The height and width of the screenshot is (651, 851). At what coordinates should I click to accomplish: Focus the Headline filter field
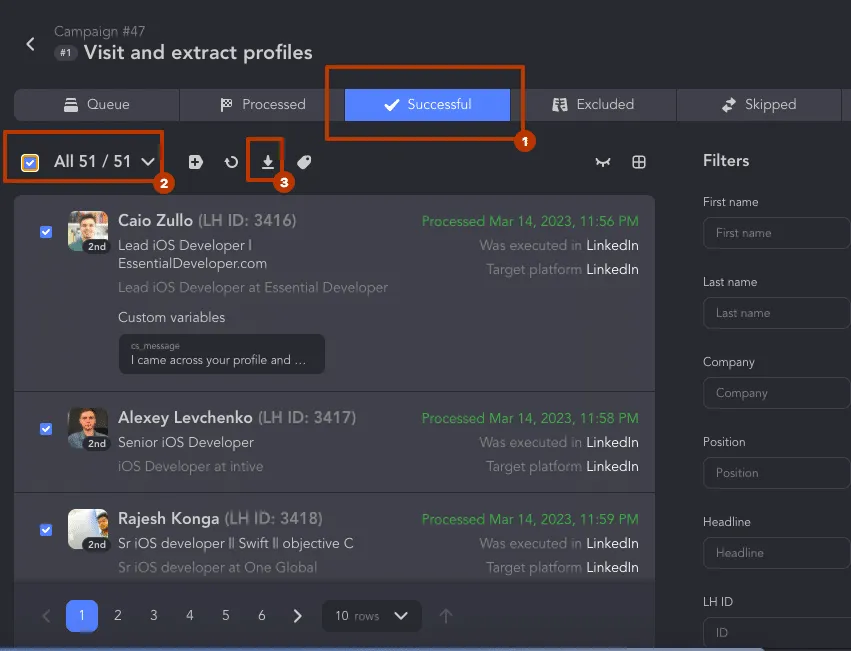tap(777, 553)
